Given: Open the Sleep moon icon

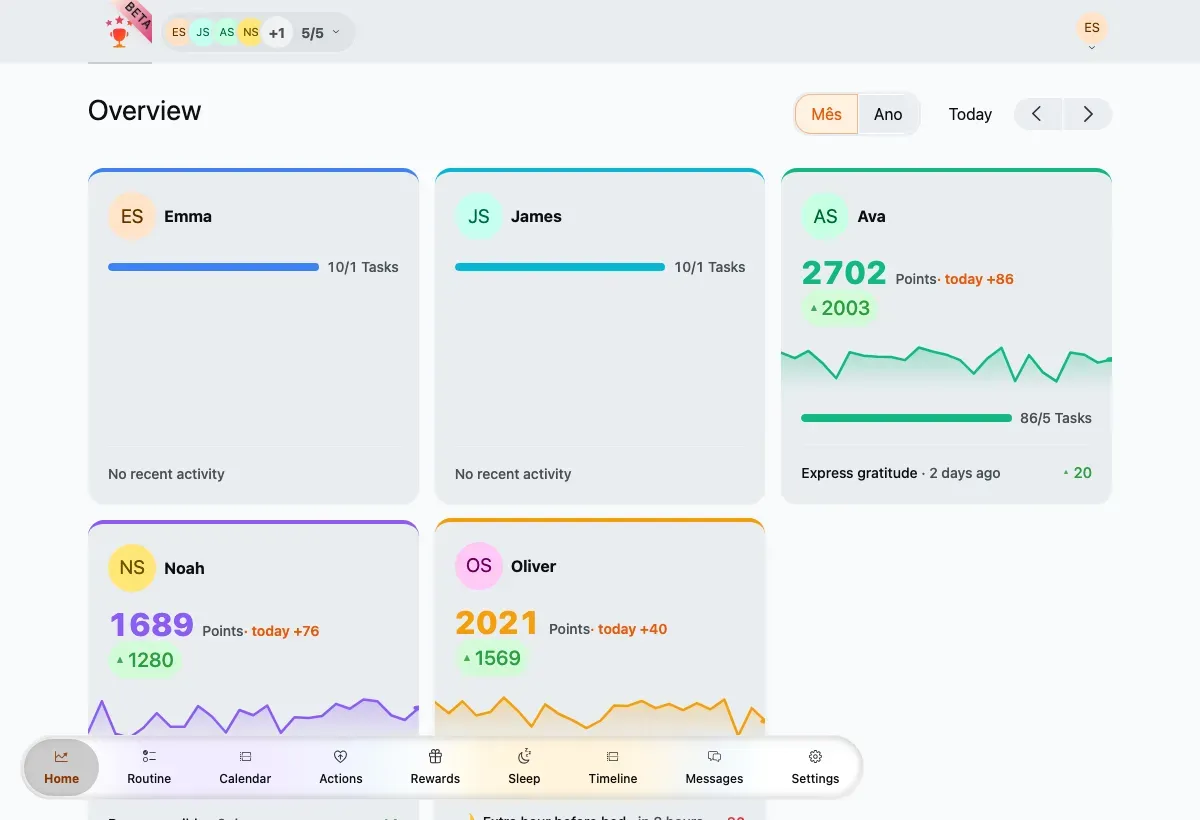Looking at the screenshot, I should (x=524, y=756).
